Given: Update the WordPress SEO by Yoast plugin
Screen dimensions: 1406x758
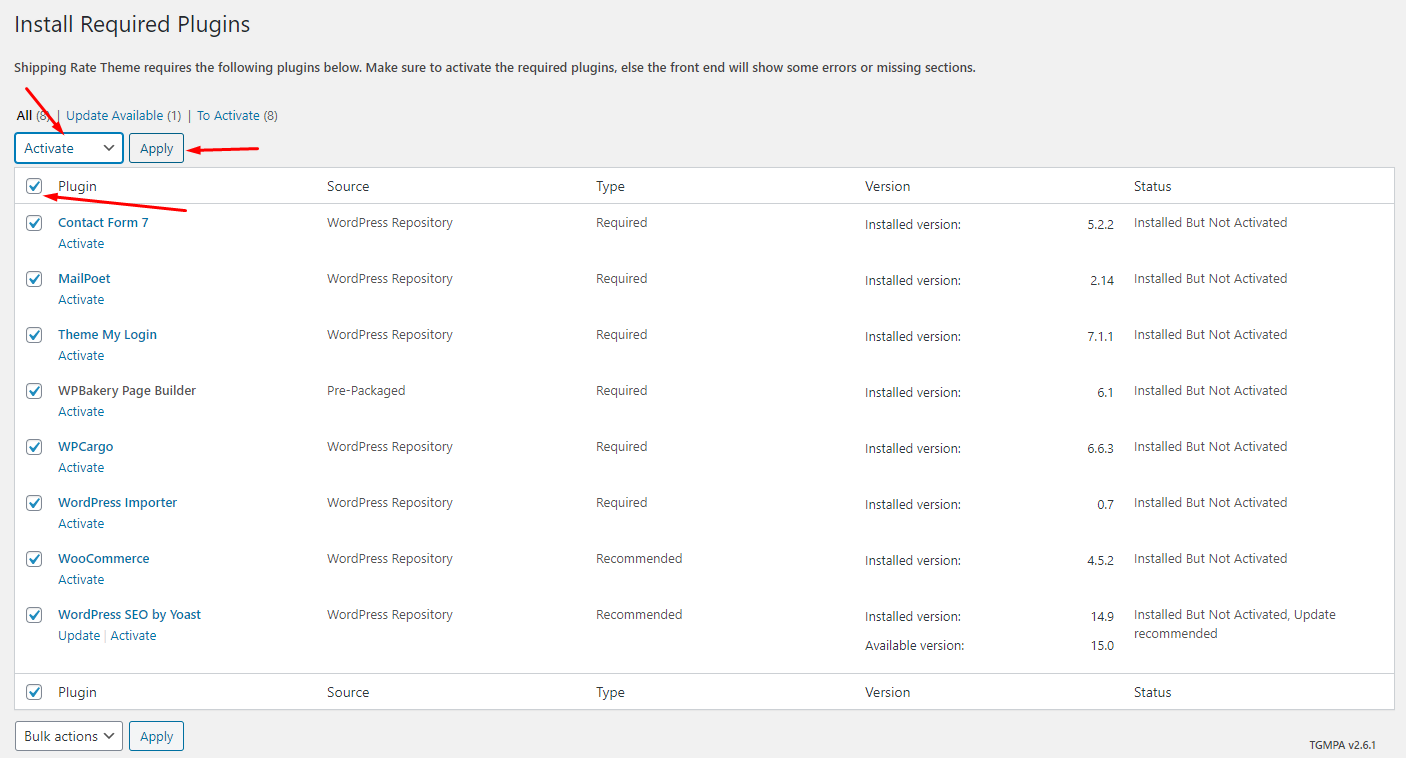Looking at the screenshot, I should click(x=79, y=636).
